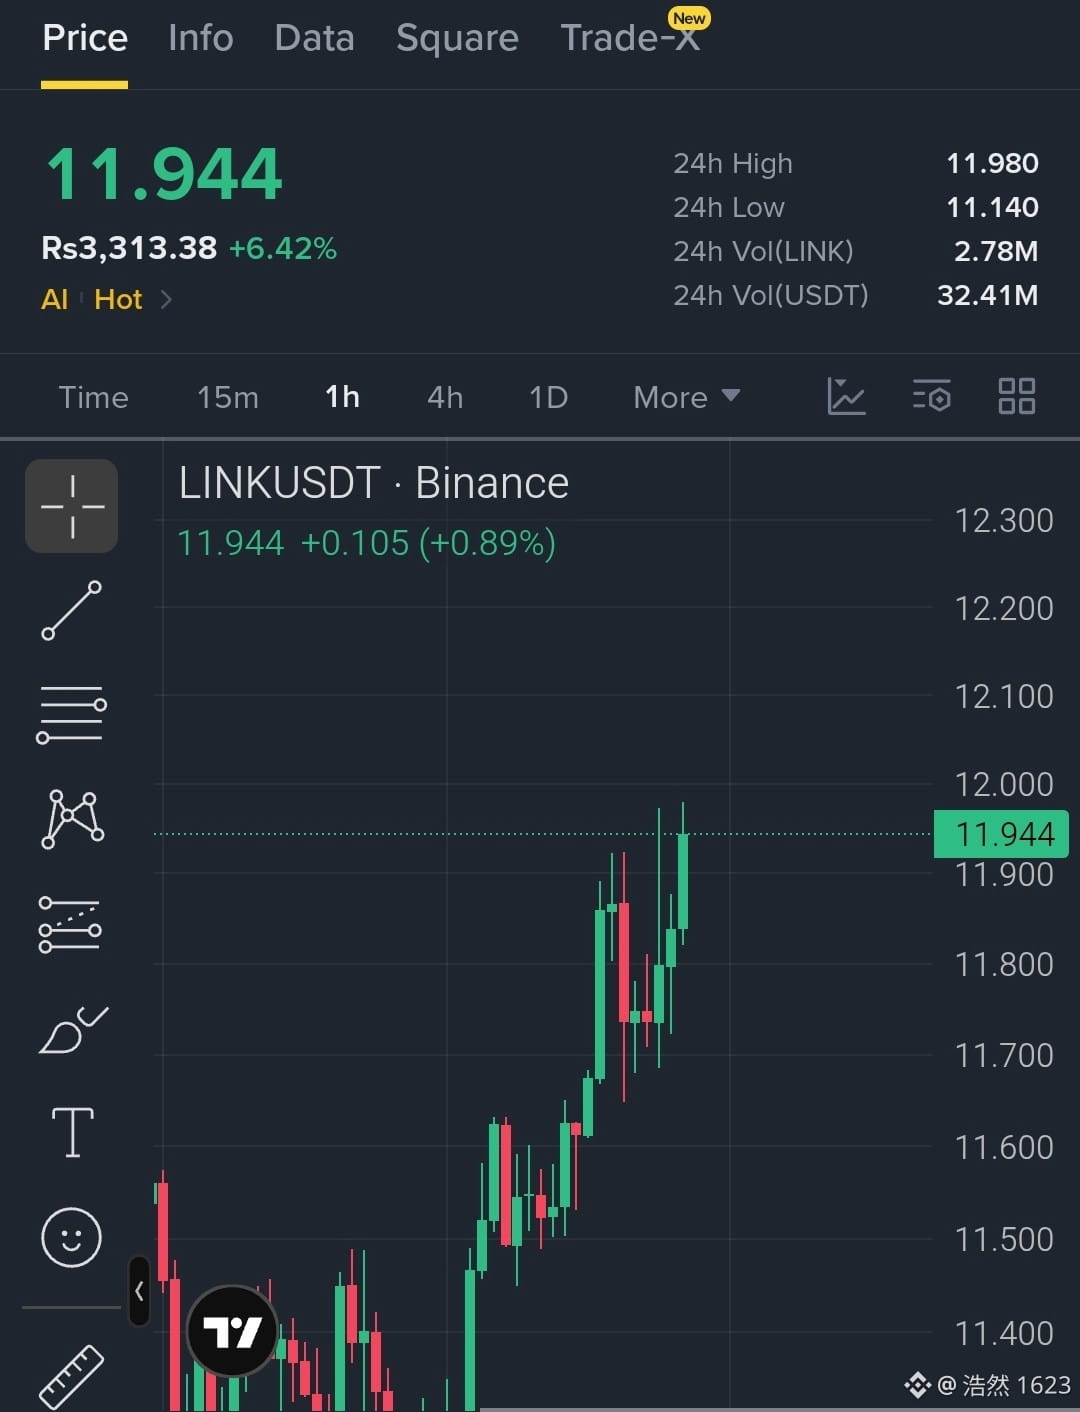
Task: Select the 4h interval
Action: pos(445,397)
